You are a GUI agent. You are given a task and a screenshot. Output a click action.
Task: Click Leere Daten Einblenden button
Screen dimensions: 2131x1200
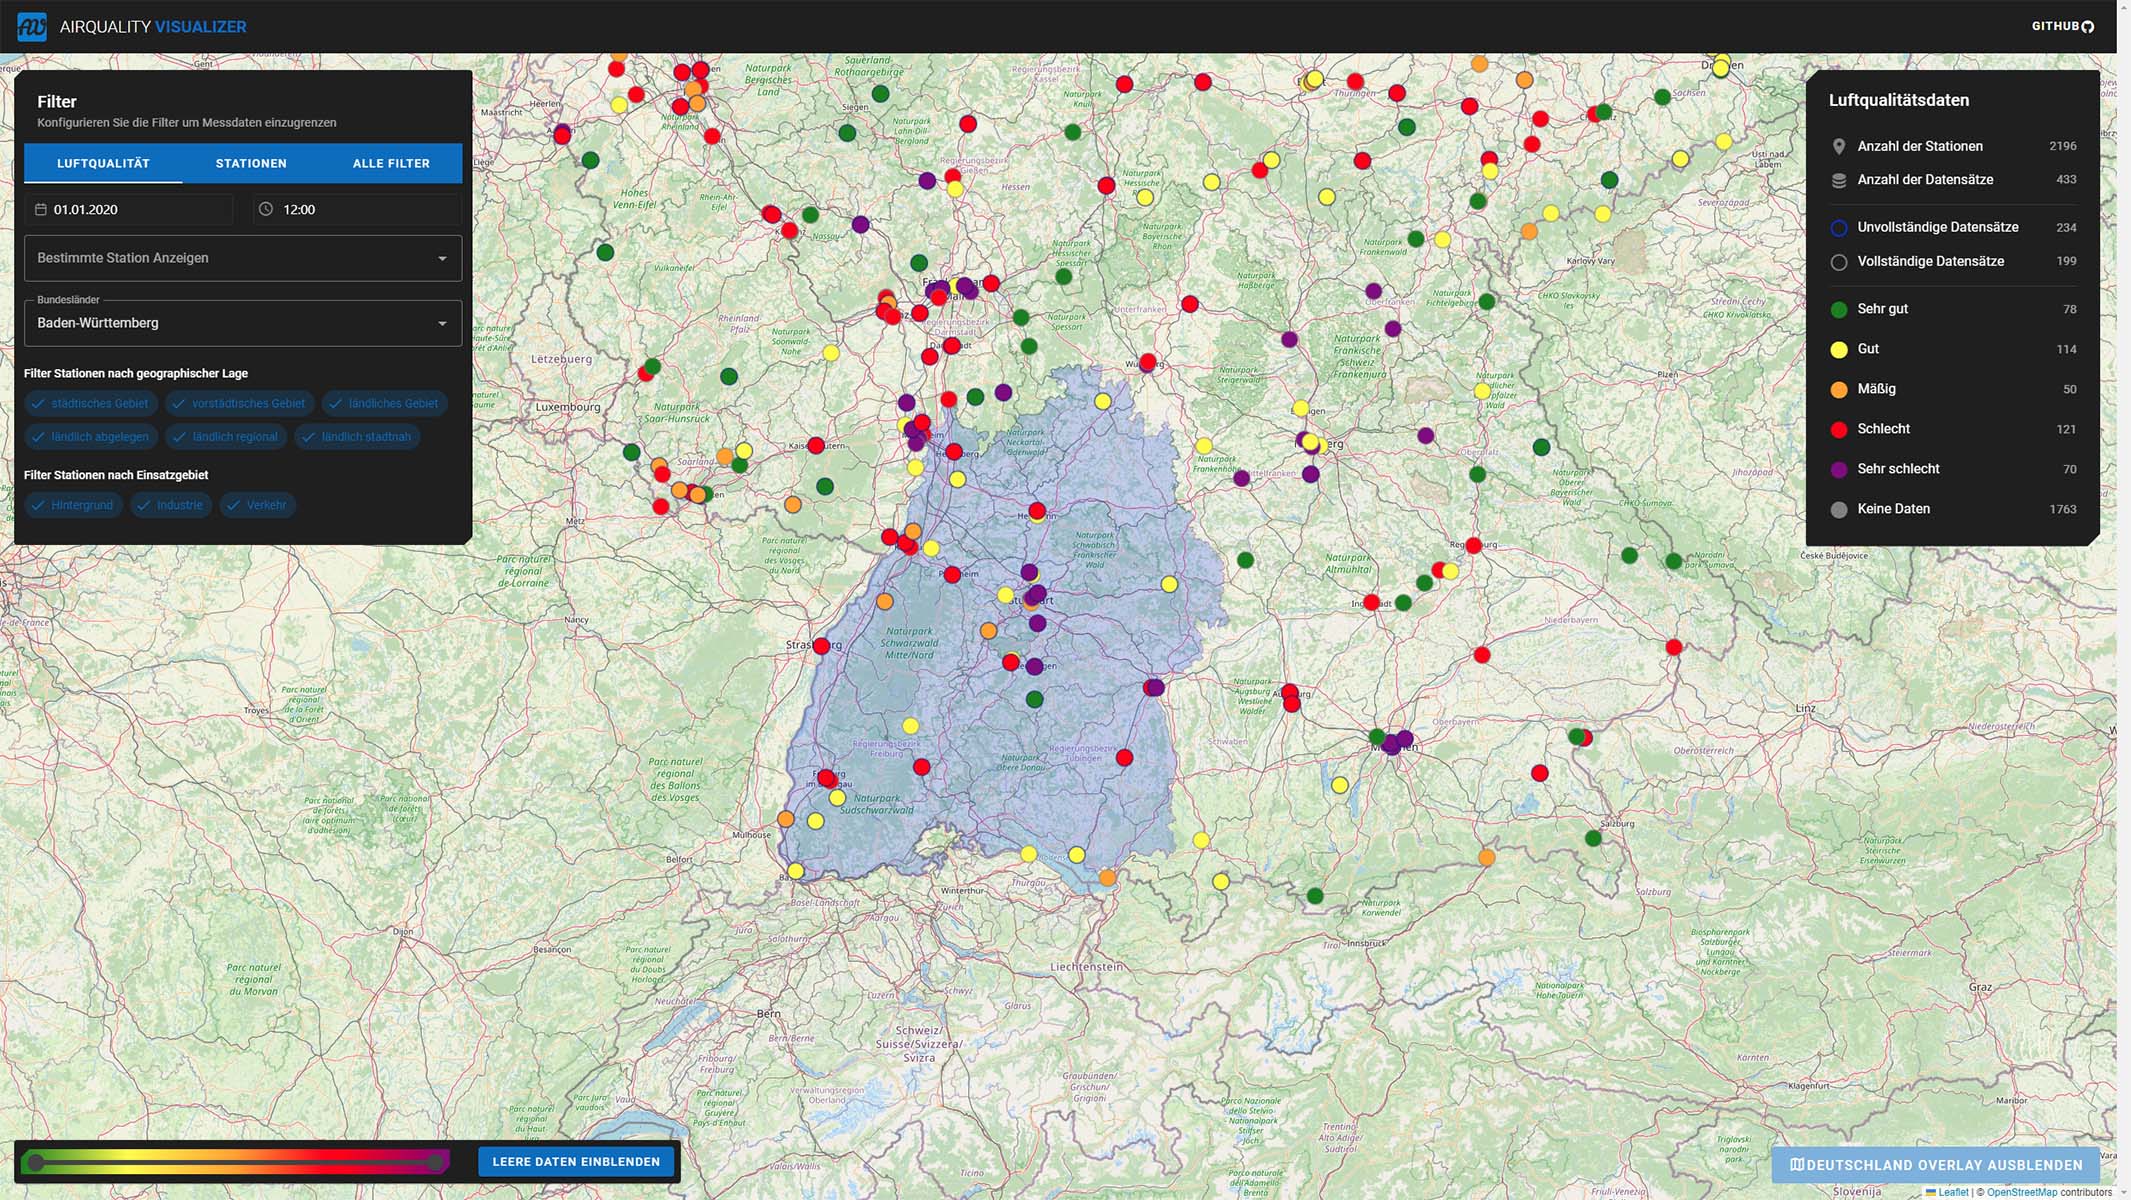576,1161
